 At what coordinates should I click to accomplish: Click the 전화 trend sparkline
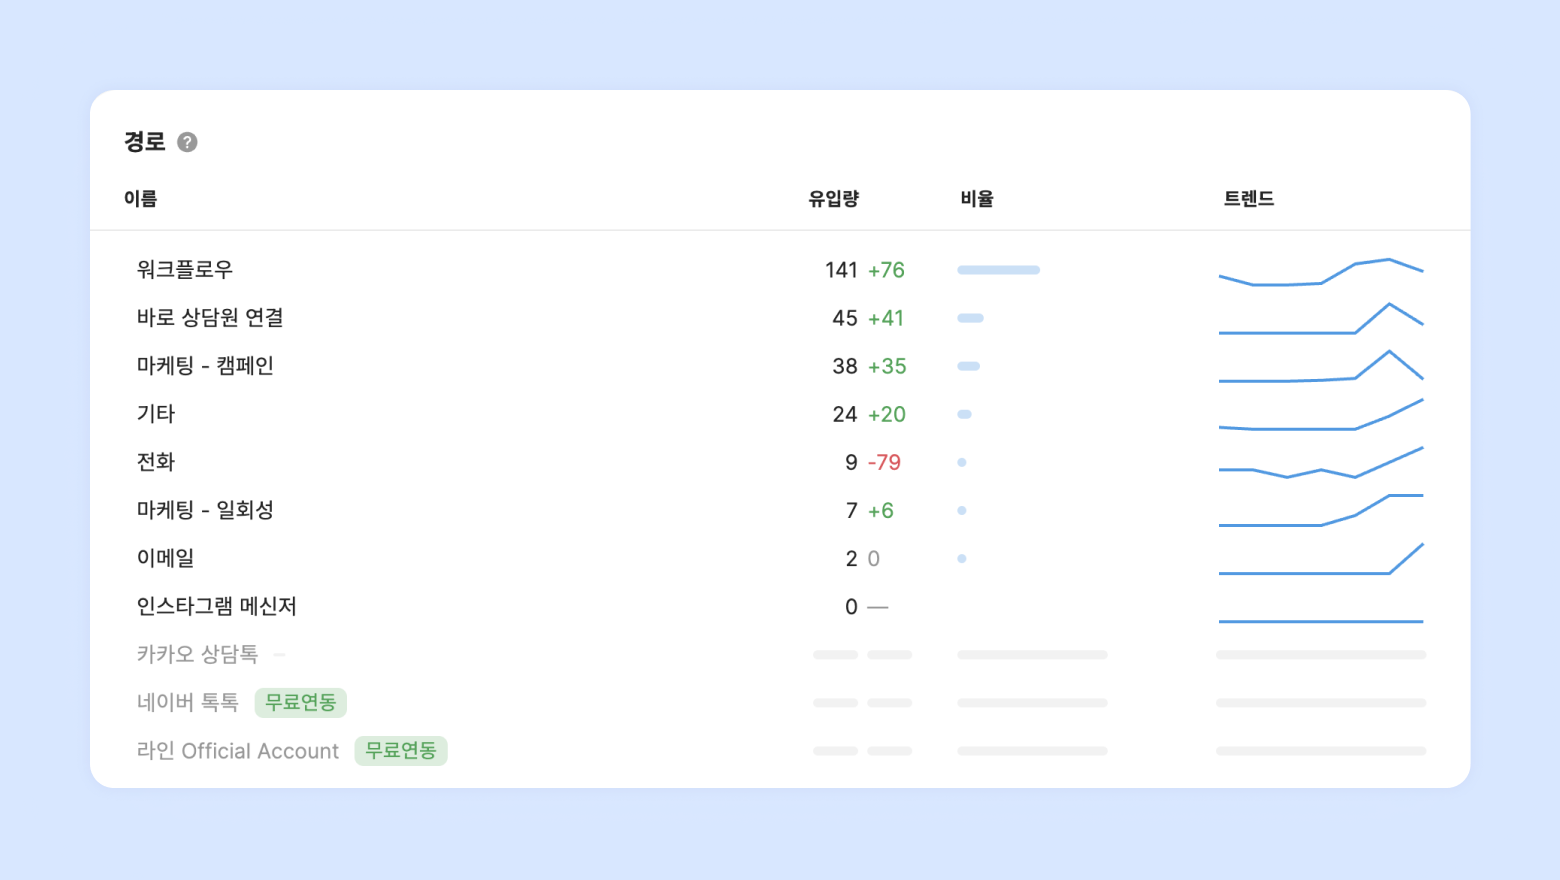coord(1320,464)
